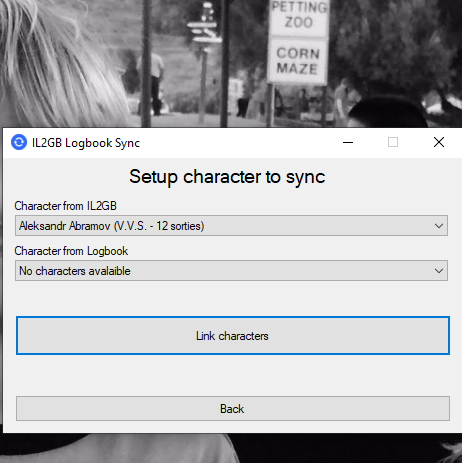Go back using the Back button
The width and height of the screenshot is (462, 463).
(x=233, y=409)
